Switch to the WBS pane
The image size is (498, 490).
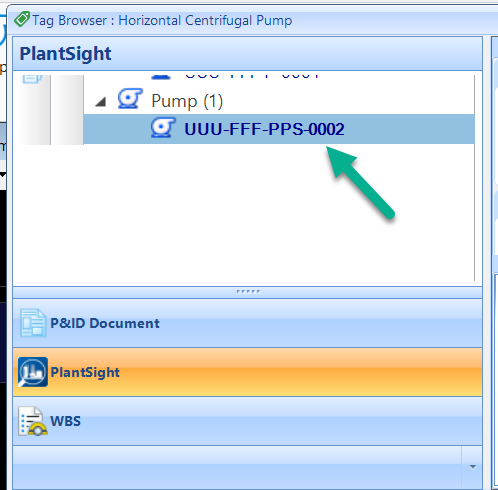247,421
